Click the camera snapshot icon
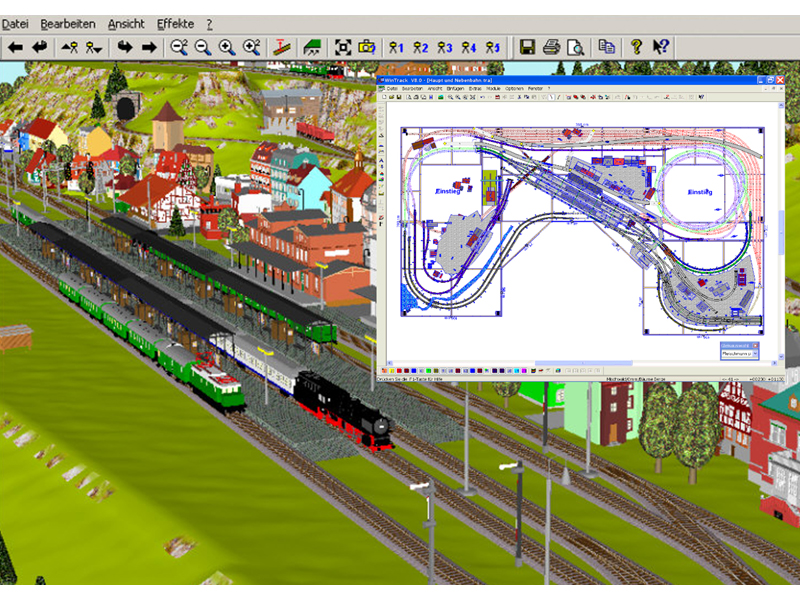 click(368, 46)
